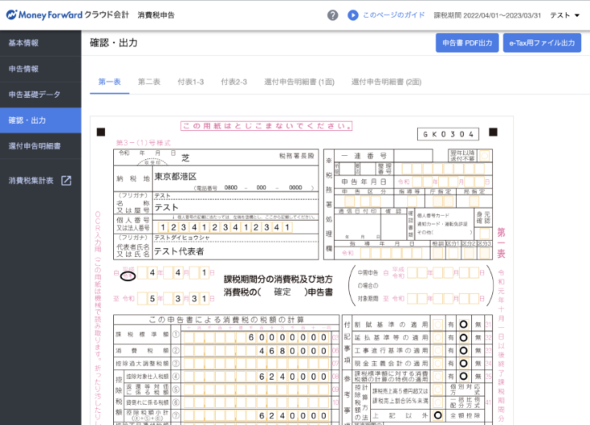
Task: Click e-Tax用ファイル出力 button
Action: 542,43
